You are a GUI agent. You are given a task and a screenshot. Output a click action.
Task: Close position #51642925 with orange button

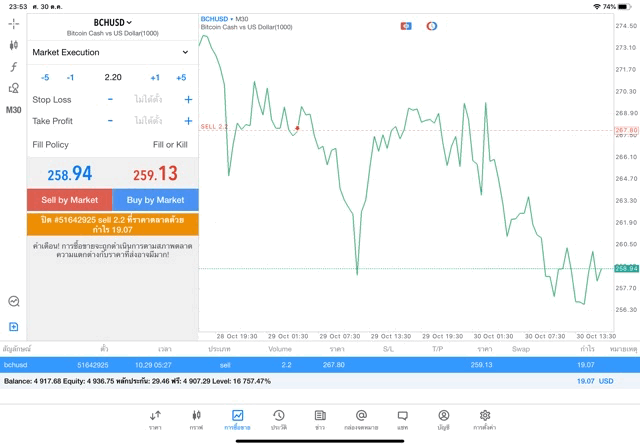coord(113,224)
